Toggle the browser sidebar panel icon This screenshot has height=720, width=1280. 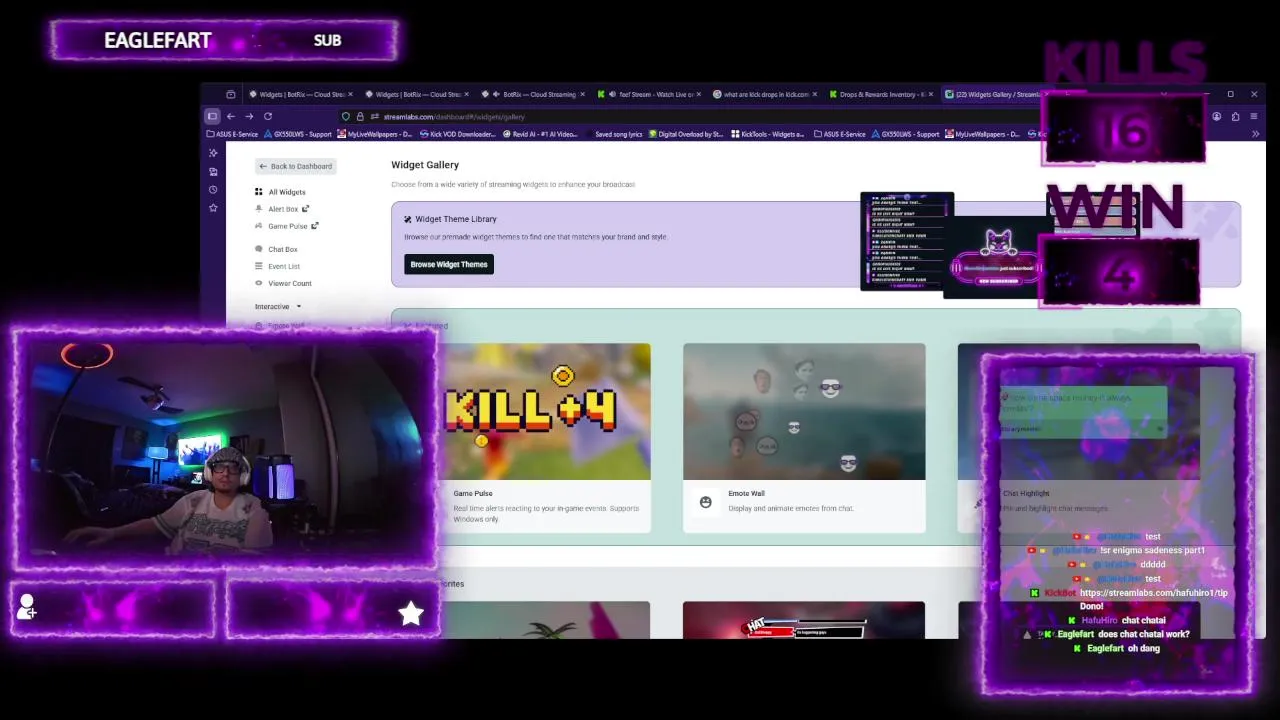(x=212, y=116)
